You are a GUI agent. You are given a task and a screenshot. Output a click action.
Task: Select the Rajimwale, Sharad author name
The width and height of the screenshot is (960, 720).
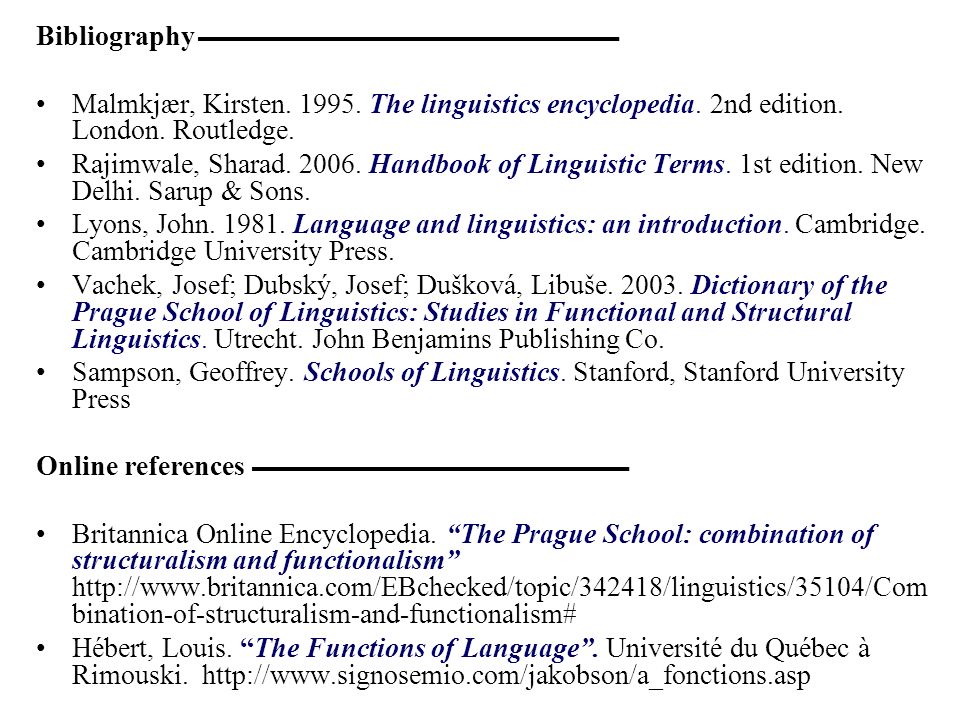click(x=181, y=165)
